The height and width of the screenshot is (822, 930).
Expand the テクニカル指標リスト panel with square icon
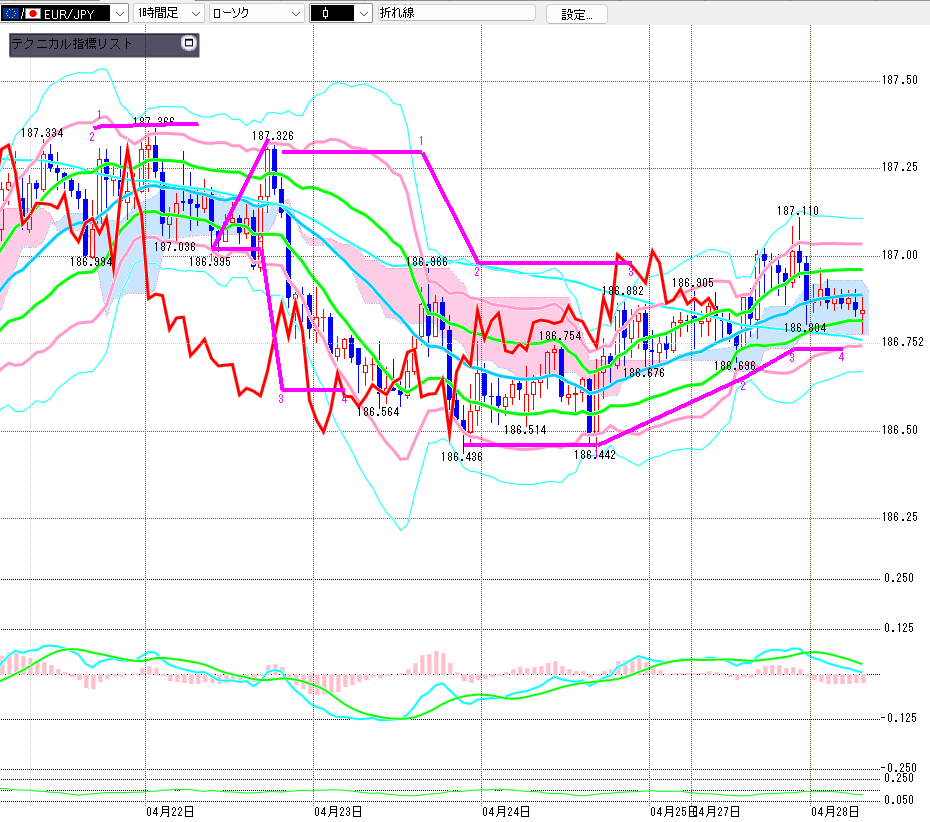187,44
